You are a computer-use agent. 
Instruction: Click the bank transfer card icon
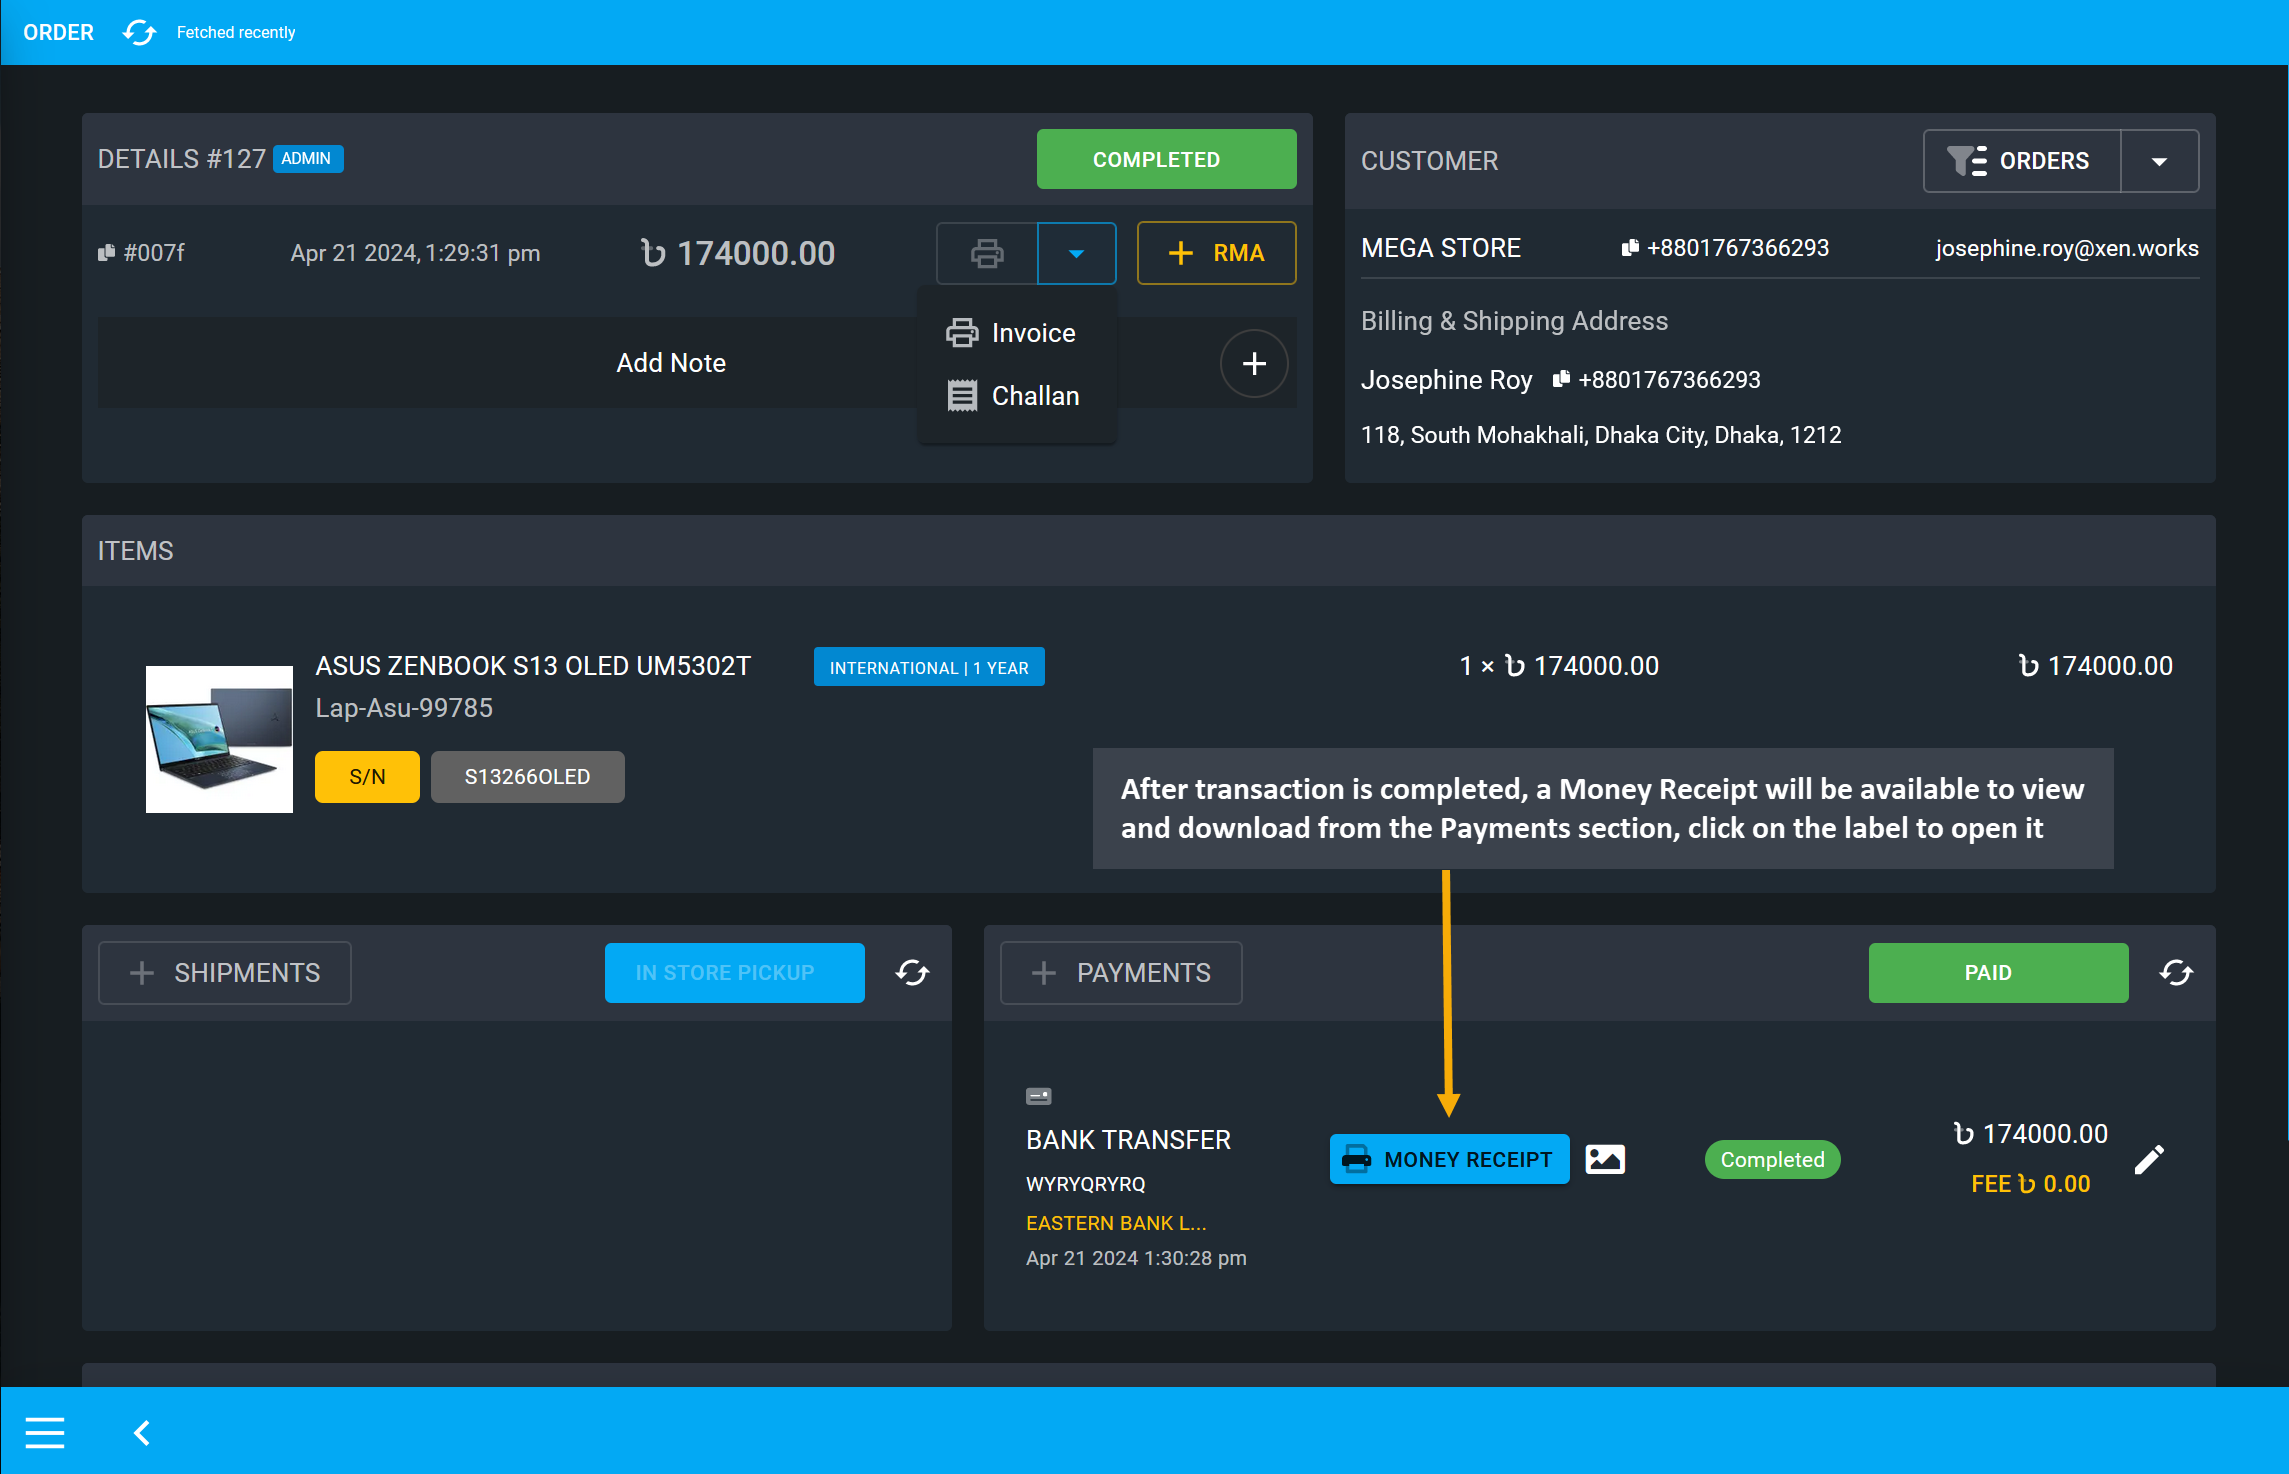(x=1038, y=1095)
